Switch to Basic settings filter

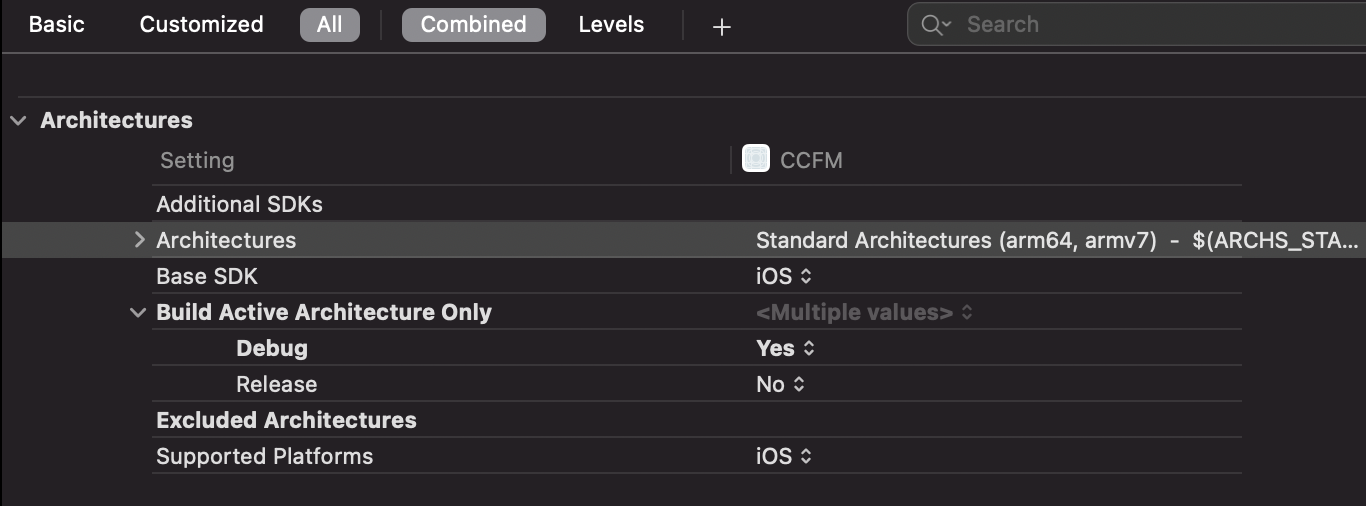(57, 25)
